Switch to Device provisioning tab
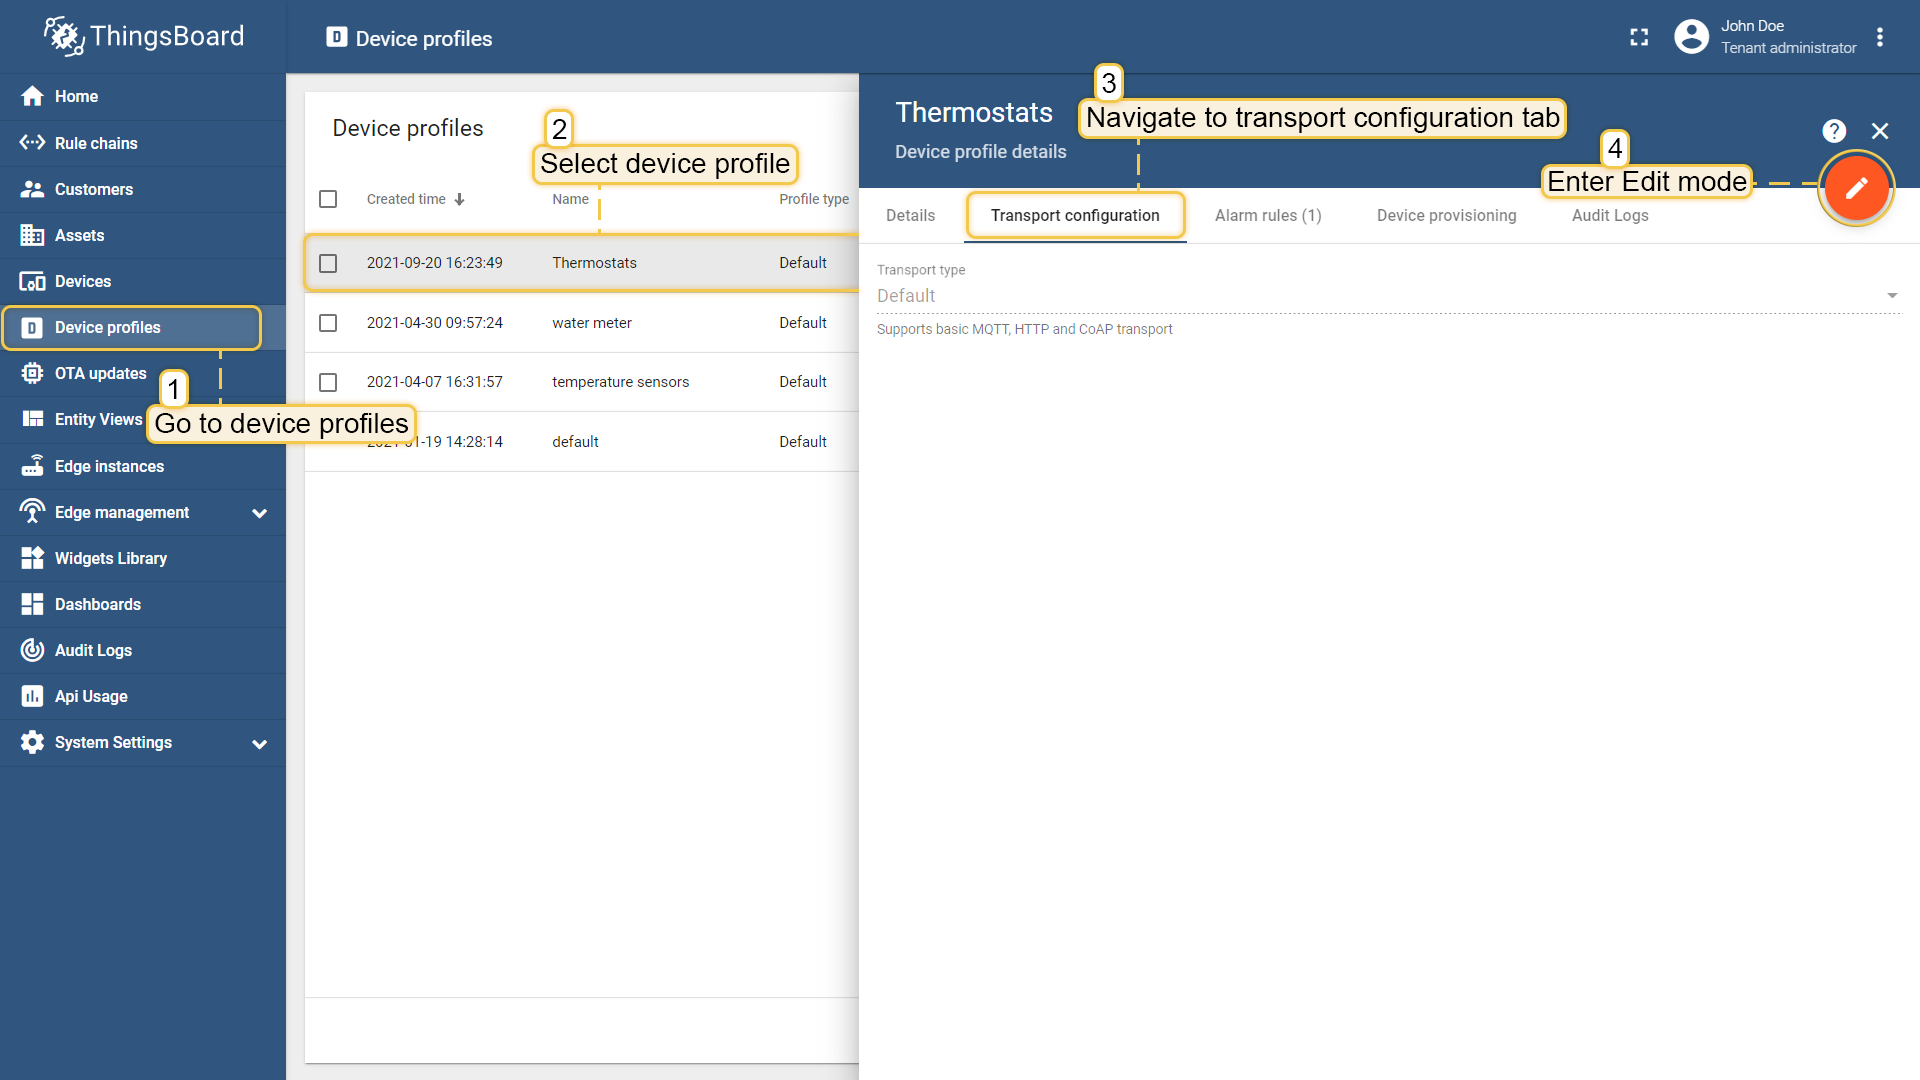The image size is (1920, 1080). 1446,215
